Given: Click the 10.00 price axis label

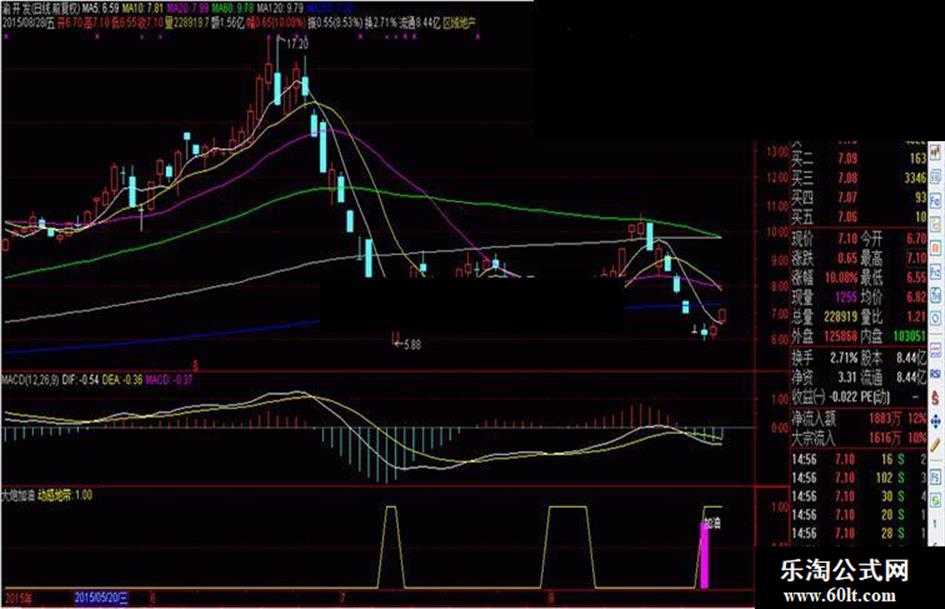Looking at the screenshot, I should [x=777, y=232].
